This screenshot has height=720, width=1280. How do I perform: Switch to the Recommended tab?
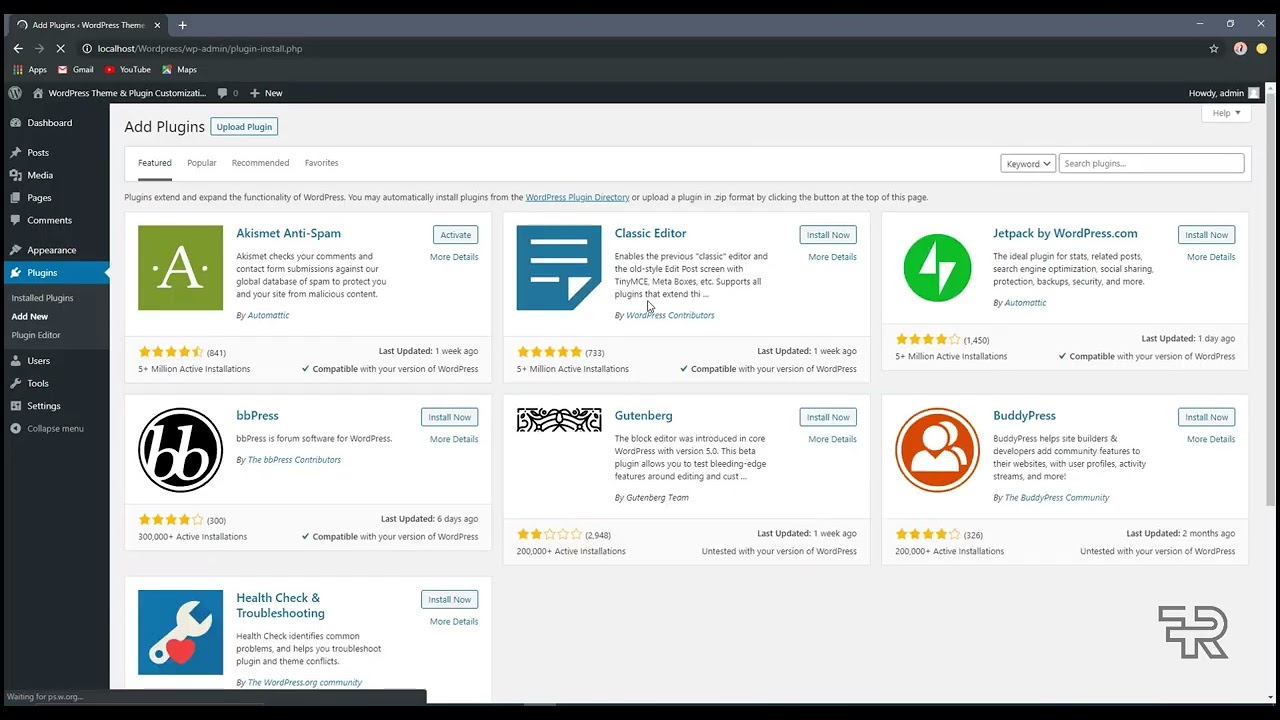tap(260, 163)
